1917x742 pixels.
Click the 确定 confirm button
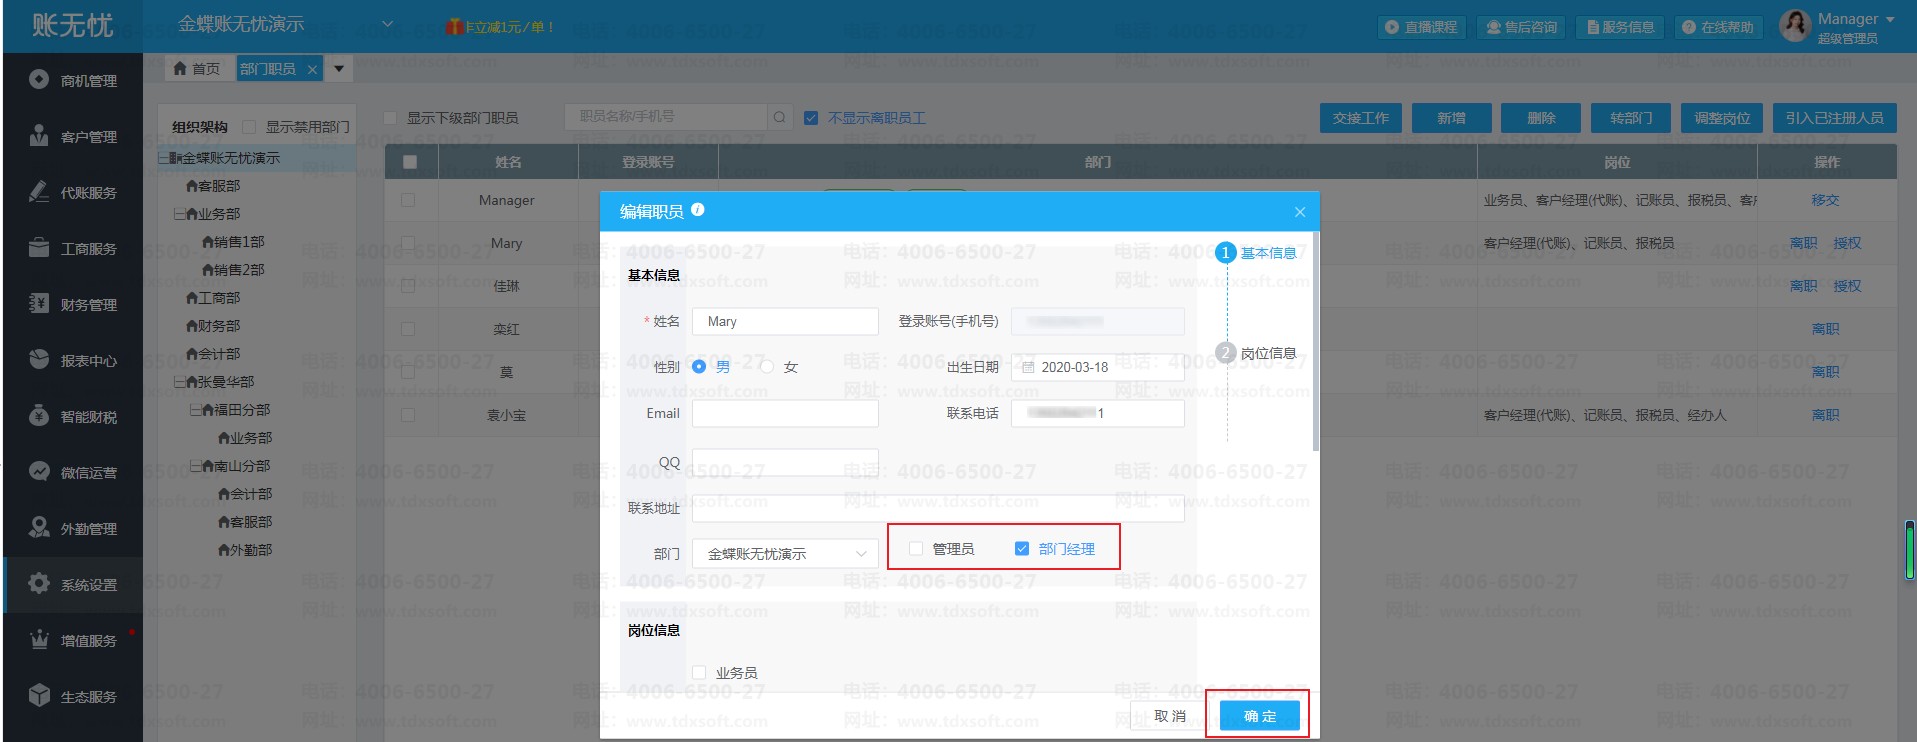[x=1259, y=716]
